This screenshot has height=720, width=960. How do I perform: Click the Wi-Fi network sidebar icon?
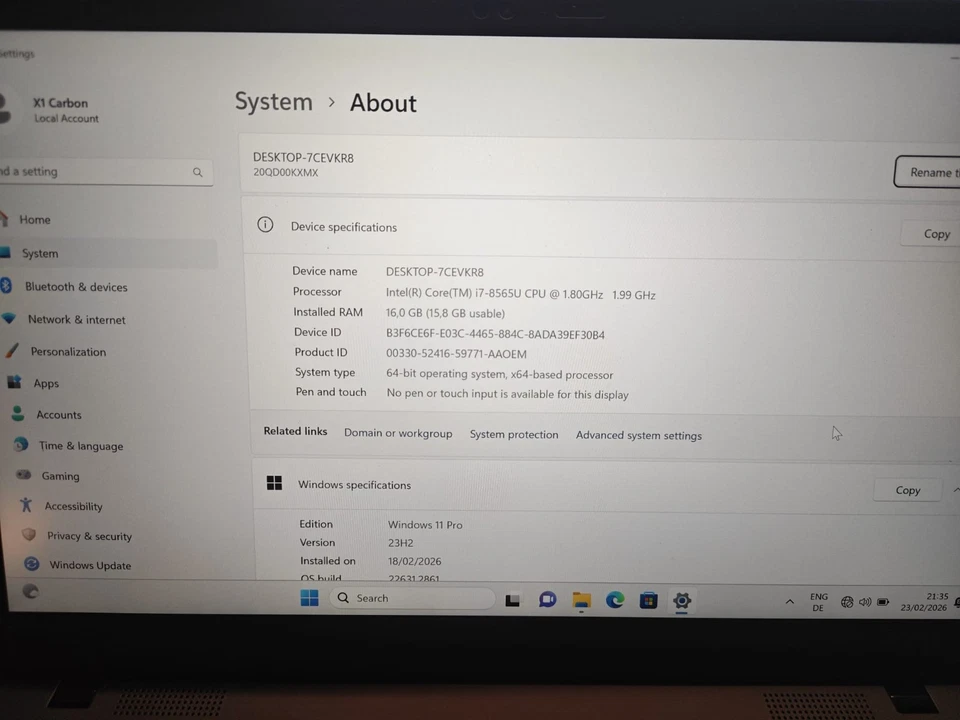tap(9, 318)
